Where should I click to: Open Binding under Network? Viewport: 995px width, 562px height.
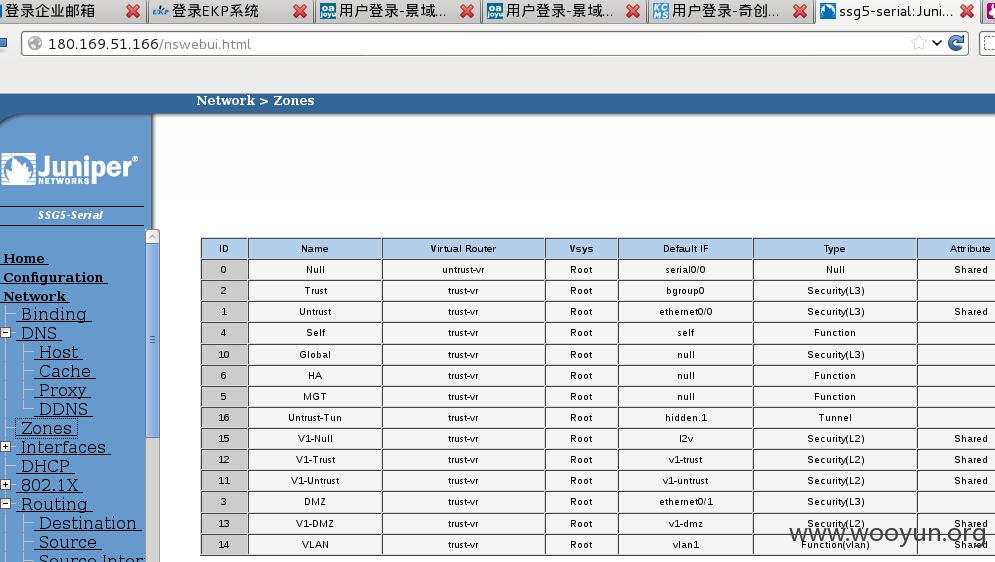(55, 314)
